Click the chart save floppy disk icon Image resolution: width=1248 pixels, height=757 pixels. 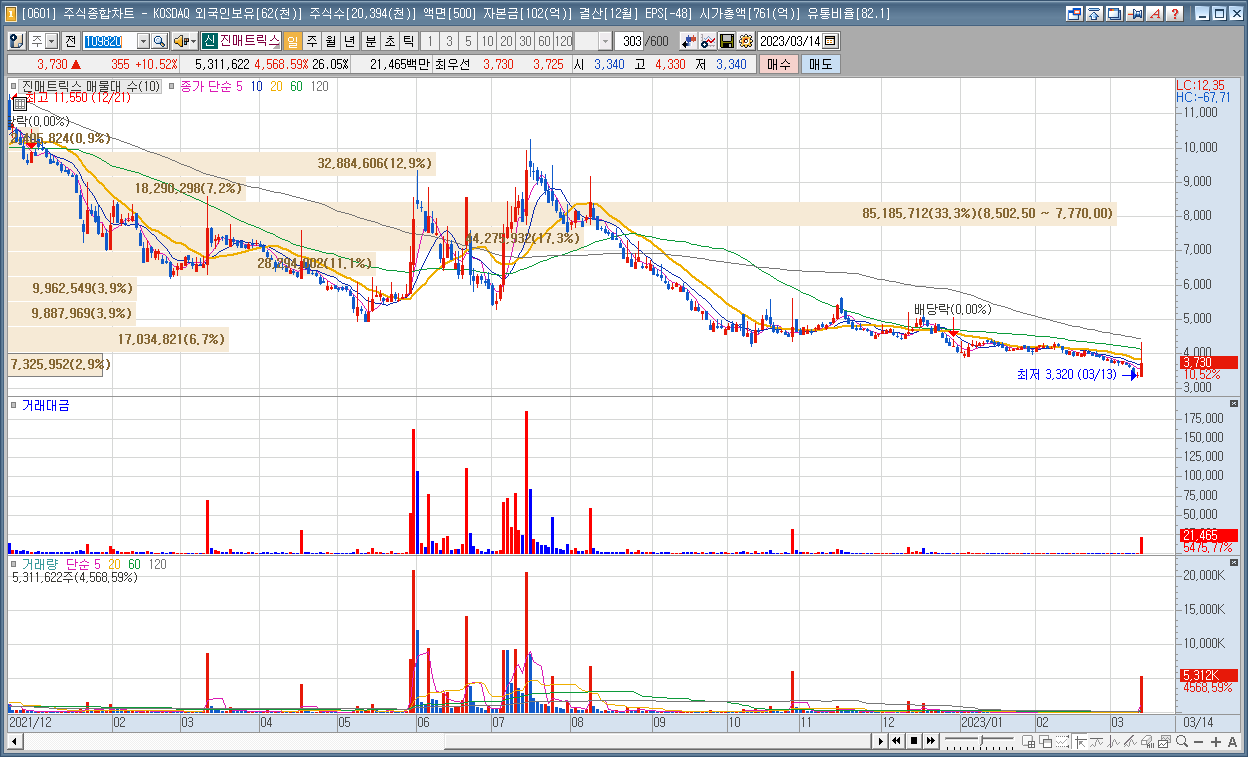pos(727,41)
